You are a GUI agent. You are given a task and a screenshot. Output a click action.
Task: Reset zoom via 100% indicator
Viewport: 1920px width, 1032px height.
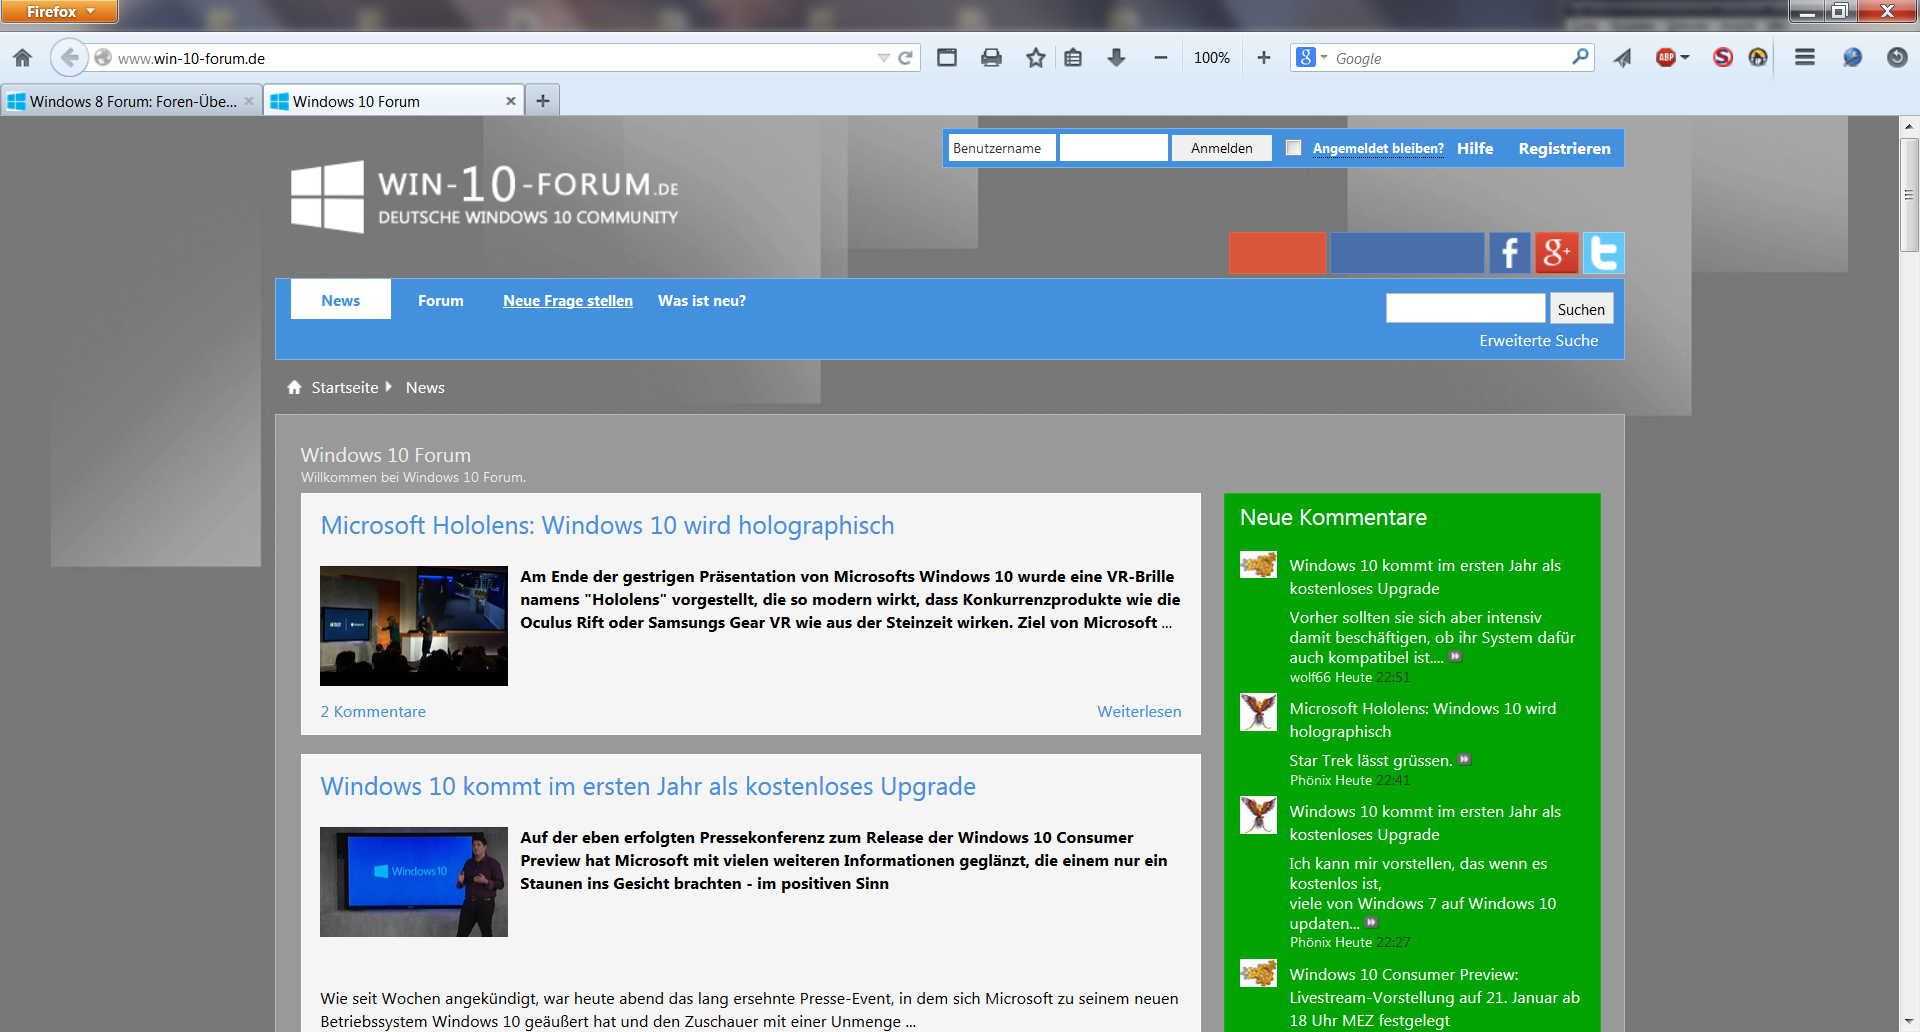(x=1212, y=58)
